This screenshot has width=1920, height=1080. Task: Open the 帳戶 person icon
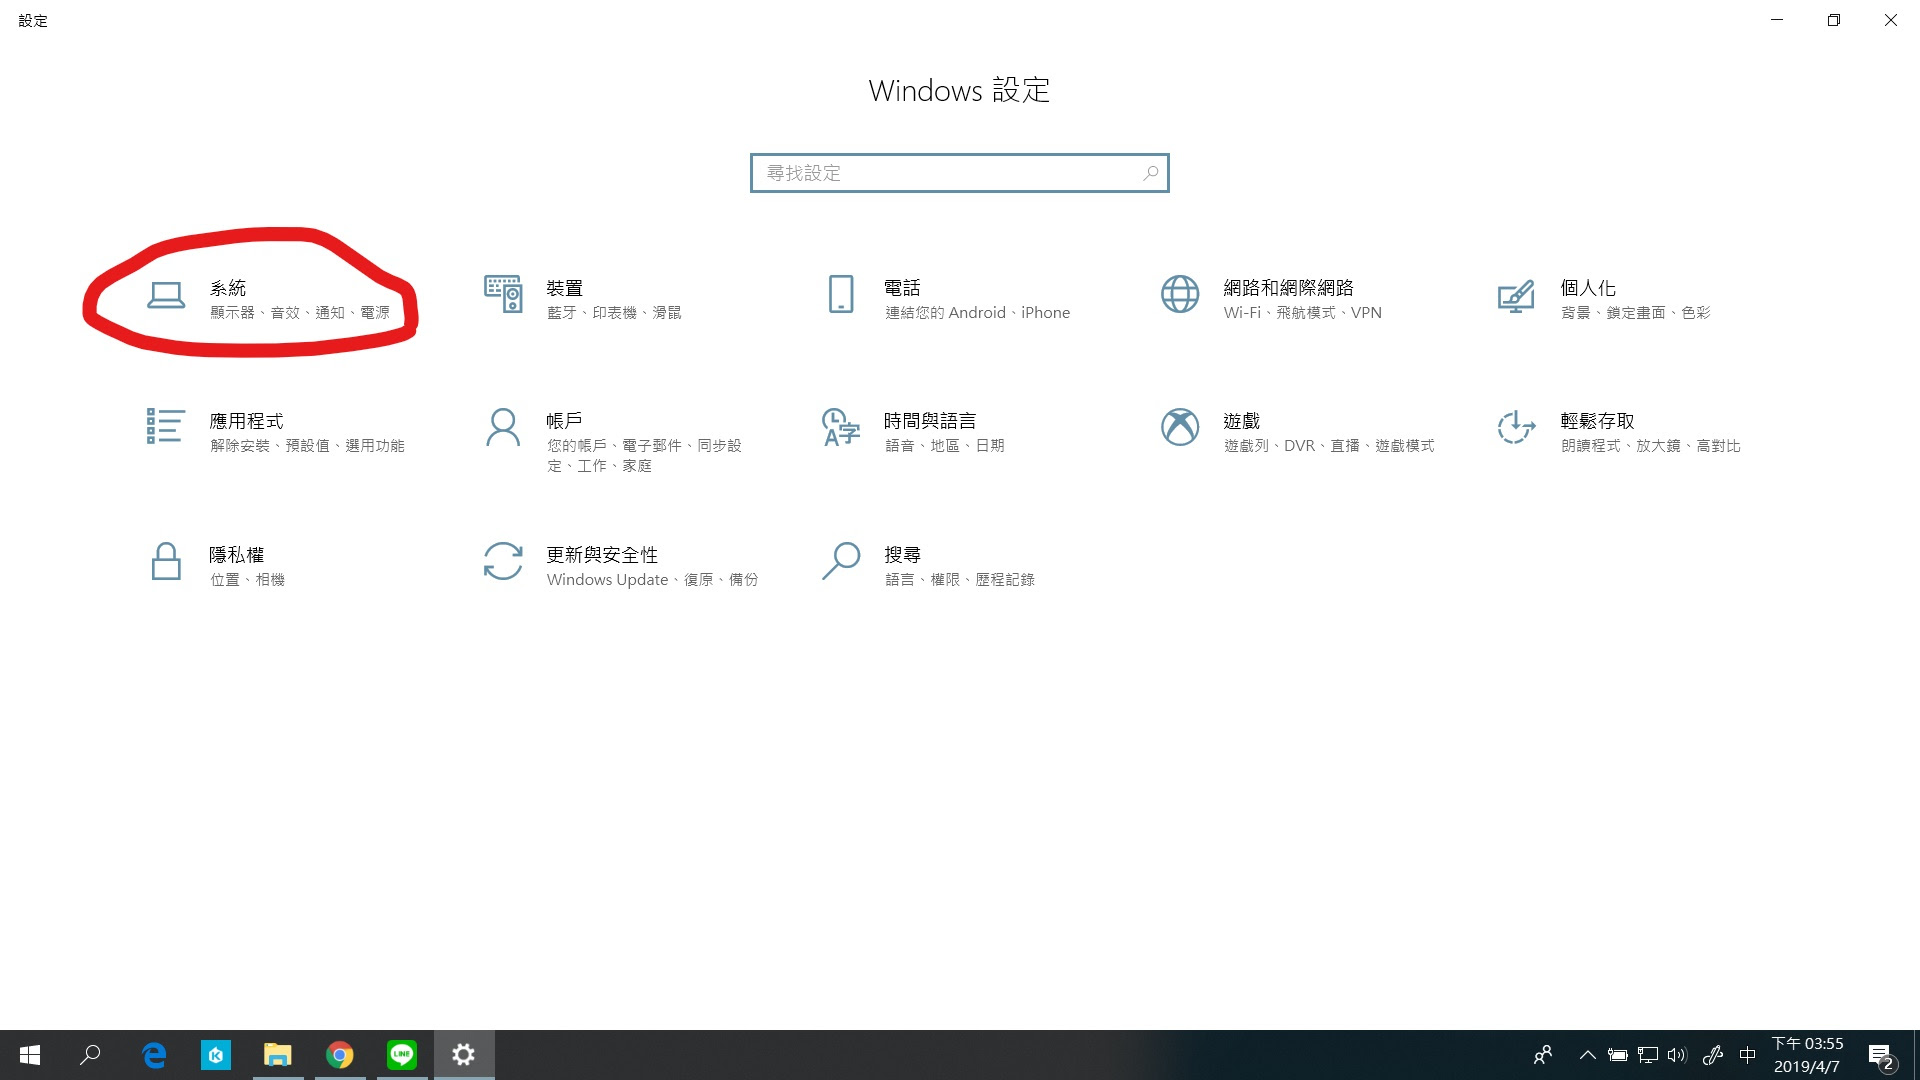[x=503, y=427]
